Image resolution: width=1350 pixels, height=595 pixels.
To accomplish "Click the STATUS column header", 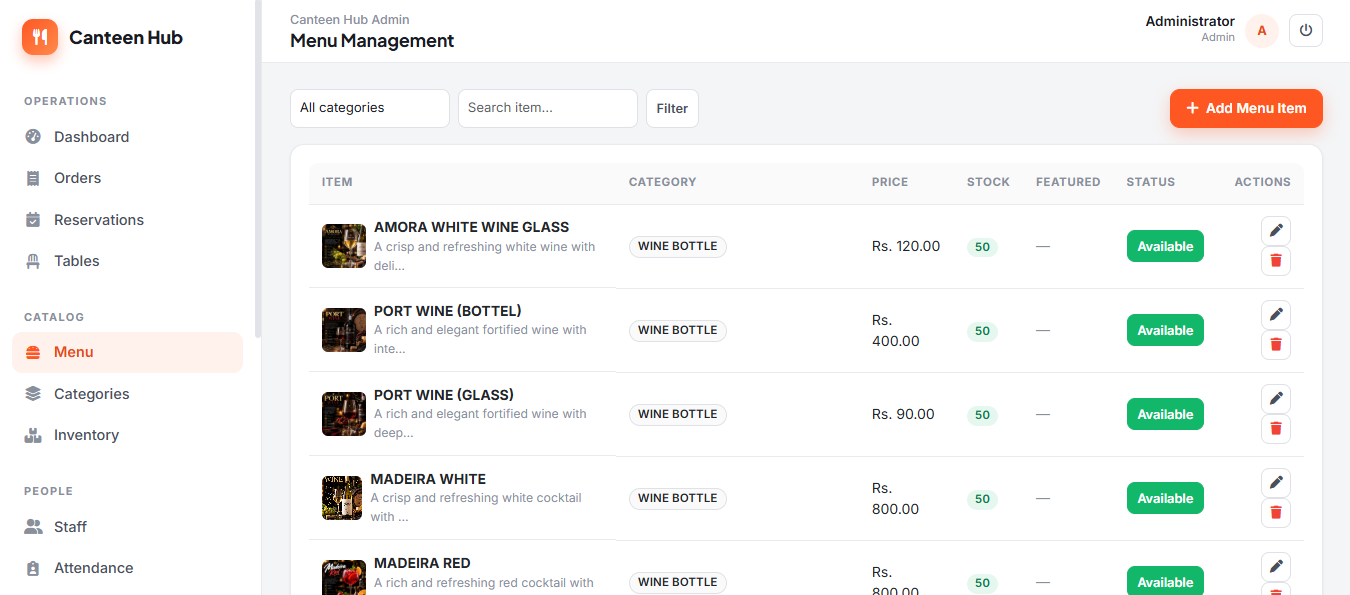I will point(1151,182).
